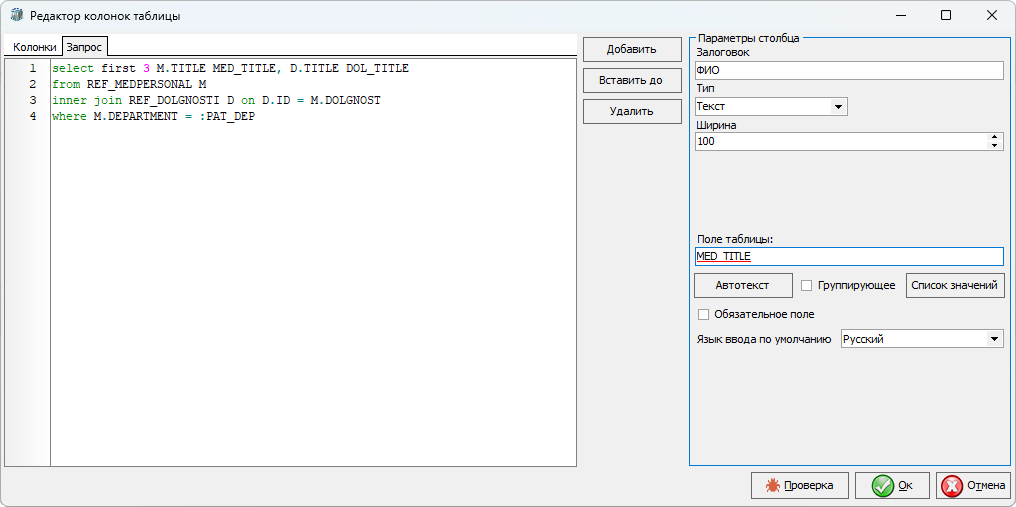Enable the Обязательное поле checkbox
1016x507 pixels.
pyautogui.click(x=704, y=314)
